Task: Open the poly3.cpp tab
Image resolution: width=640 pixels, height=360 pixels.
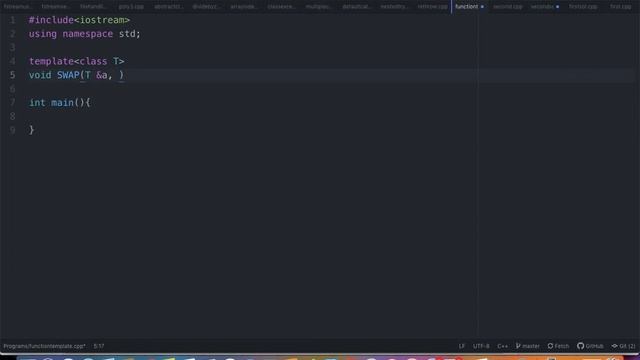Action: pyautogui.click(x=131, y=7)
